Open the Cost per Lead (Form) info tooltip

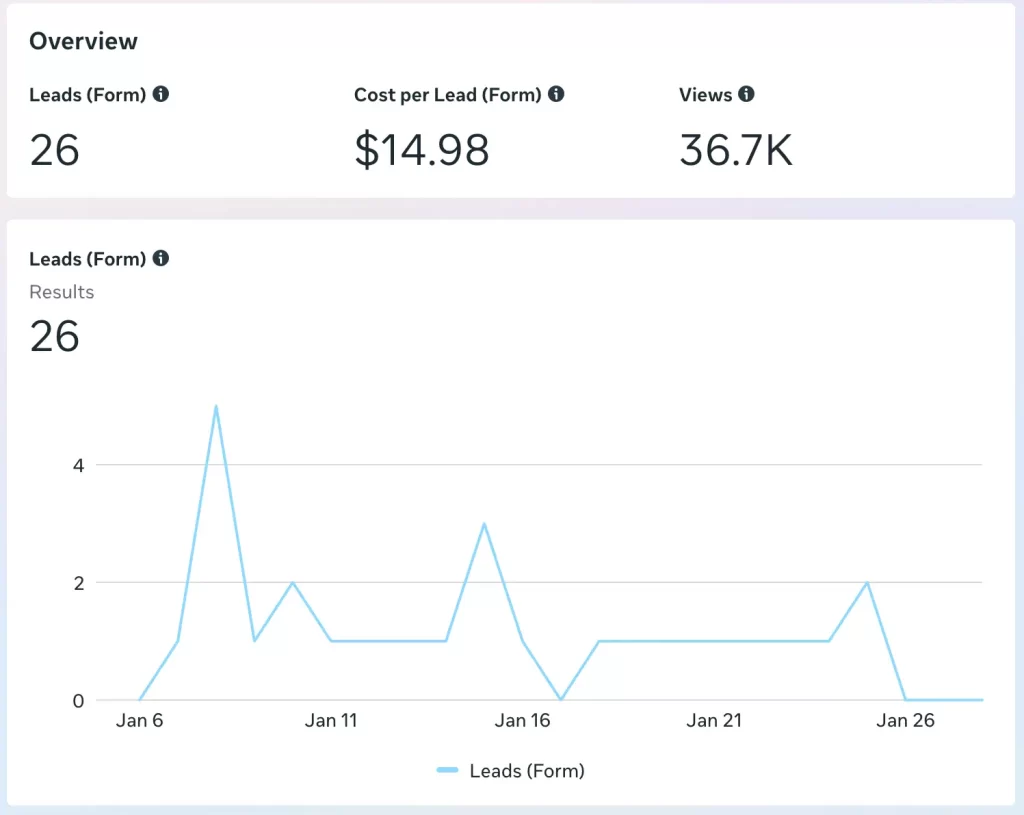(x=556, y=95)
